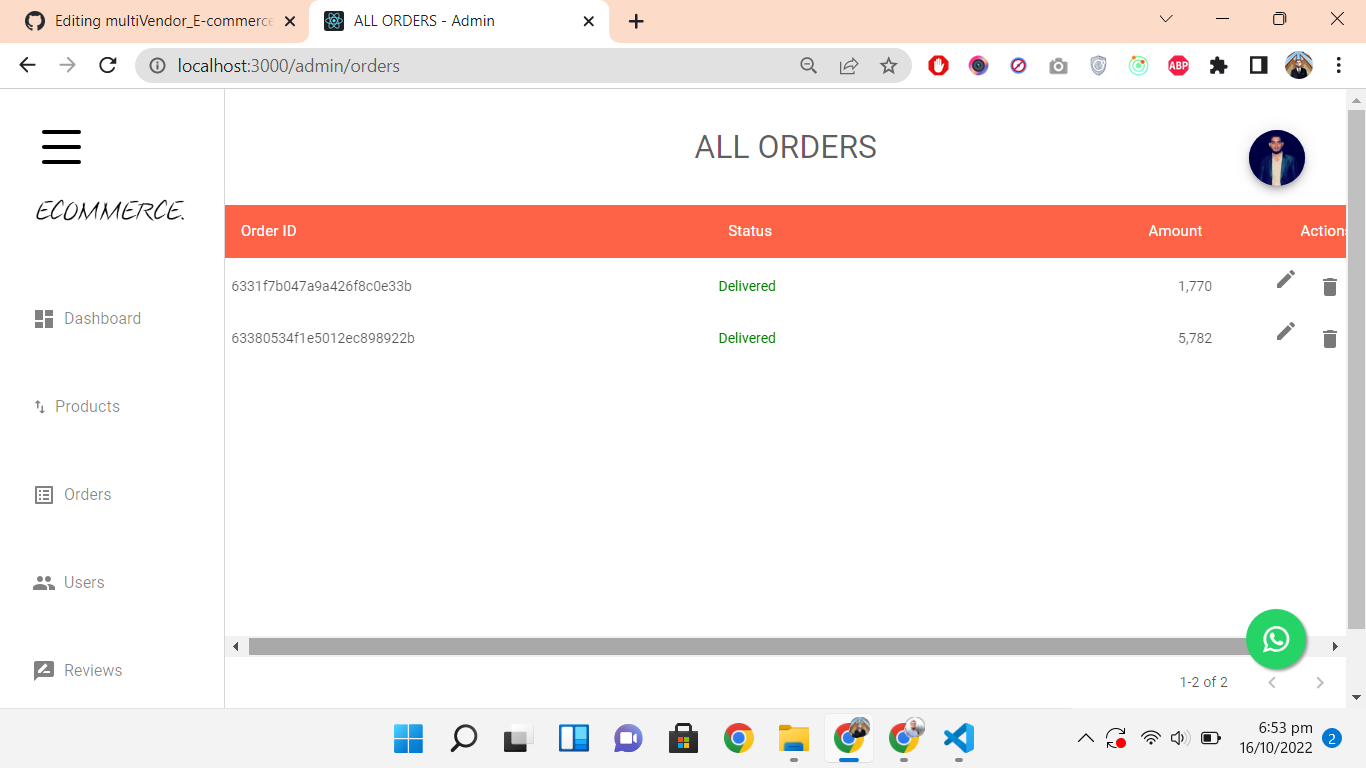Open the admin profile avatar picture
Screen dimensions: 1366x768
click(x=1276, y=158)
